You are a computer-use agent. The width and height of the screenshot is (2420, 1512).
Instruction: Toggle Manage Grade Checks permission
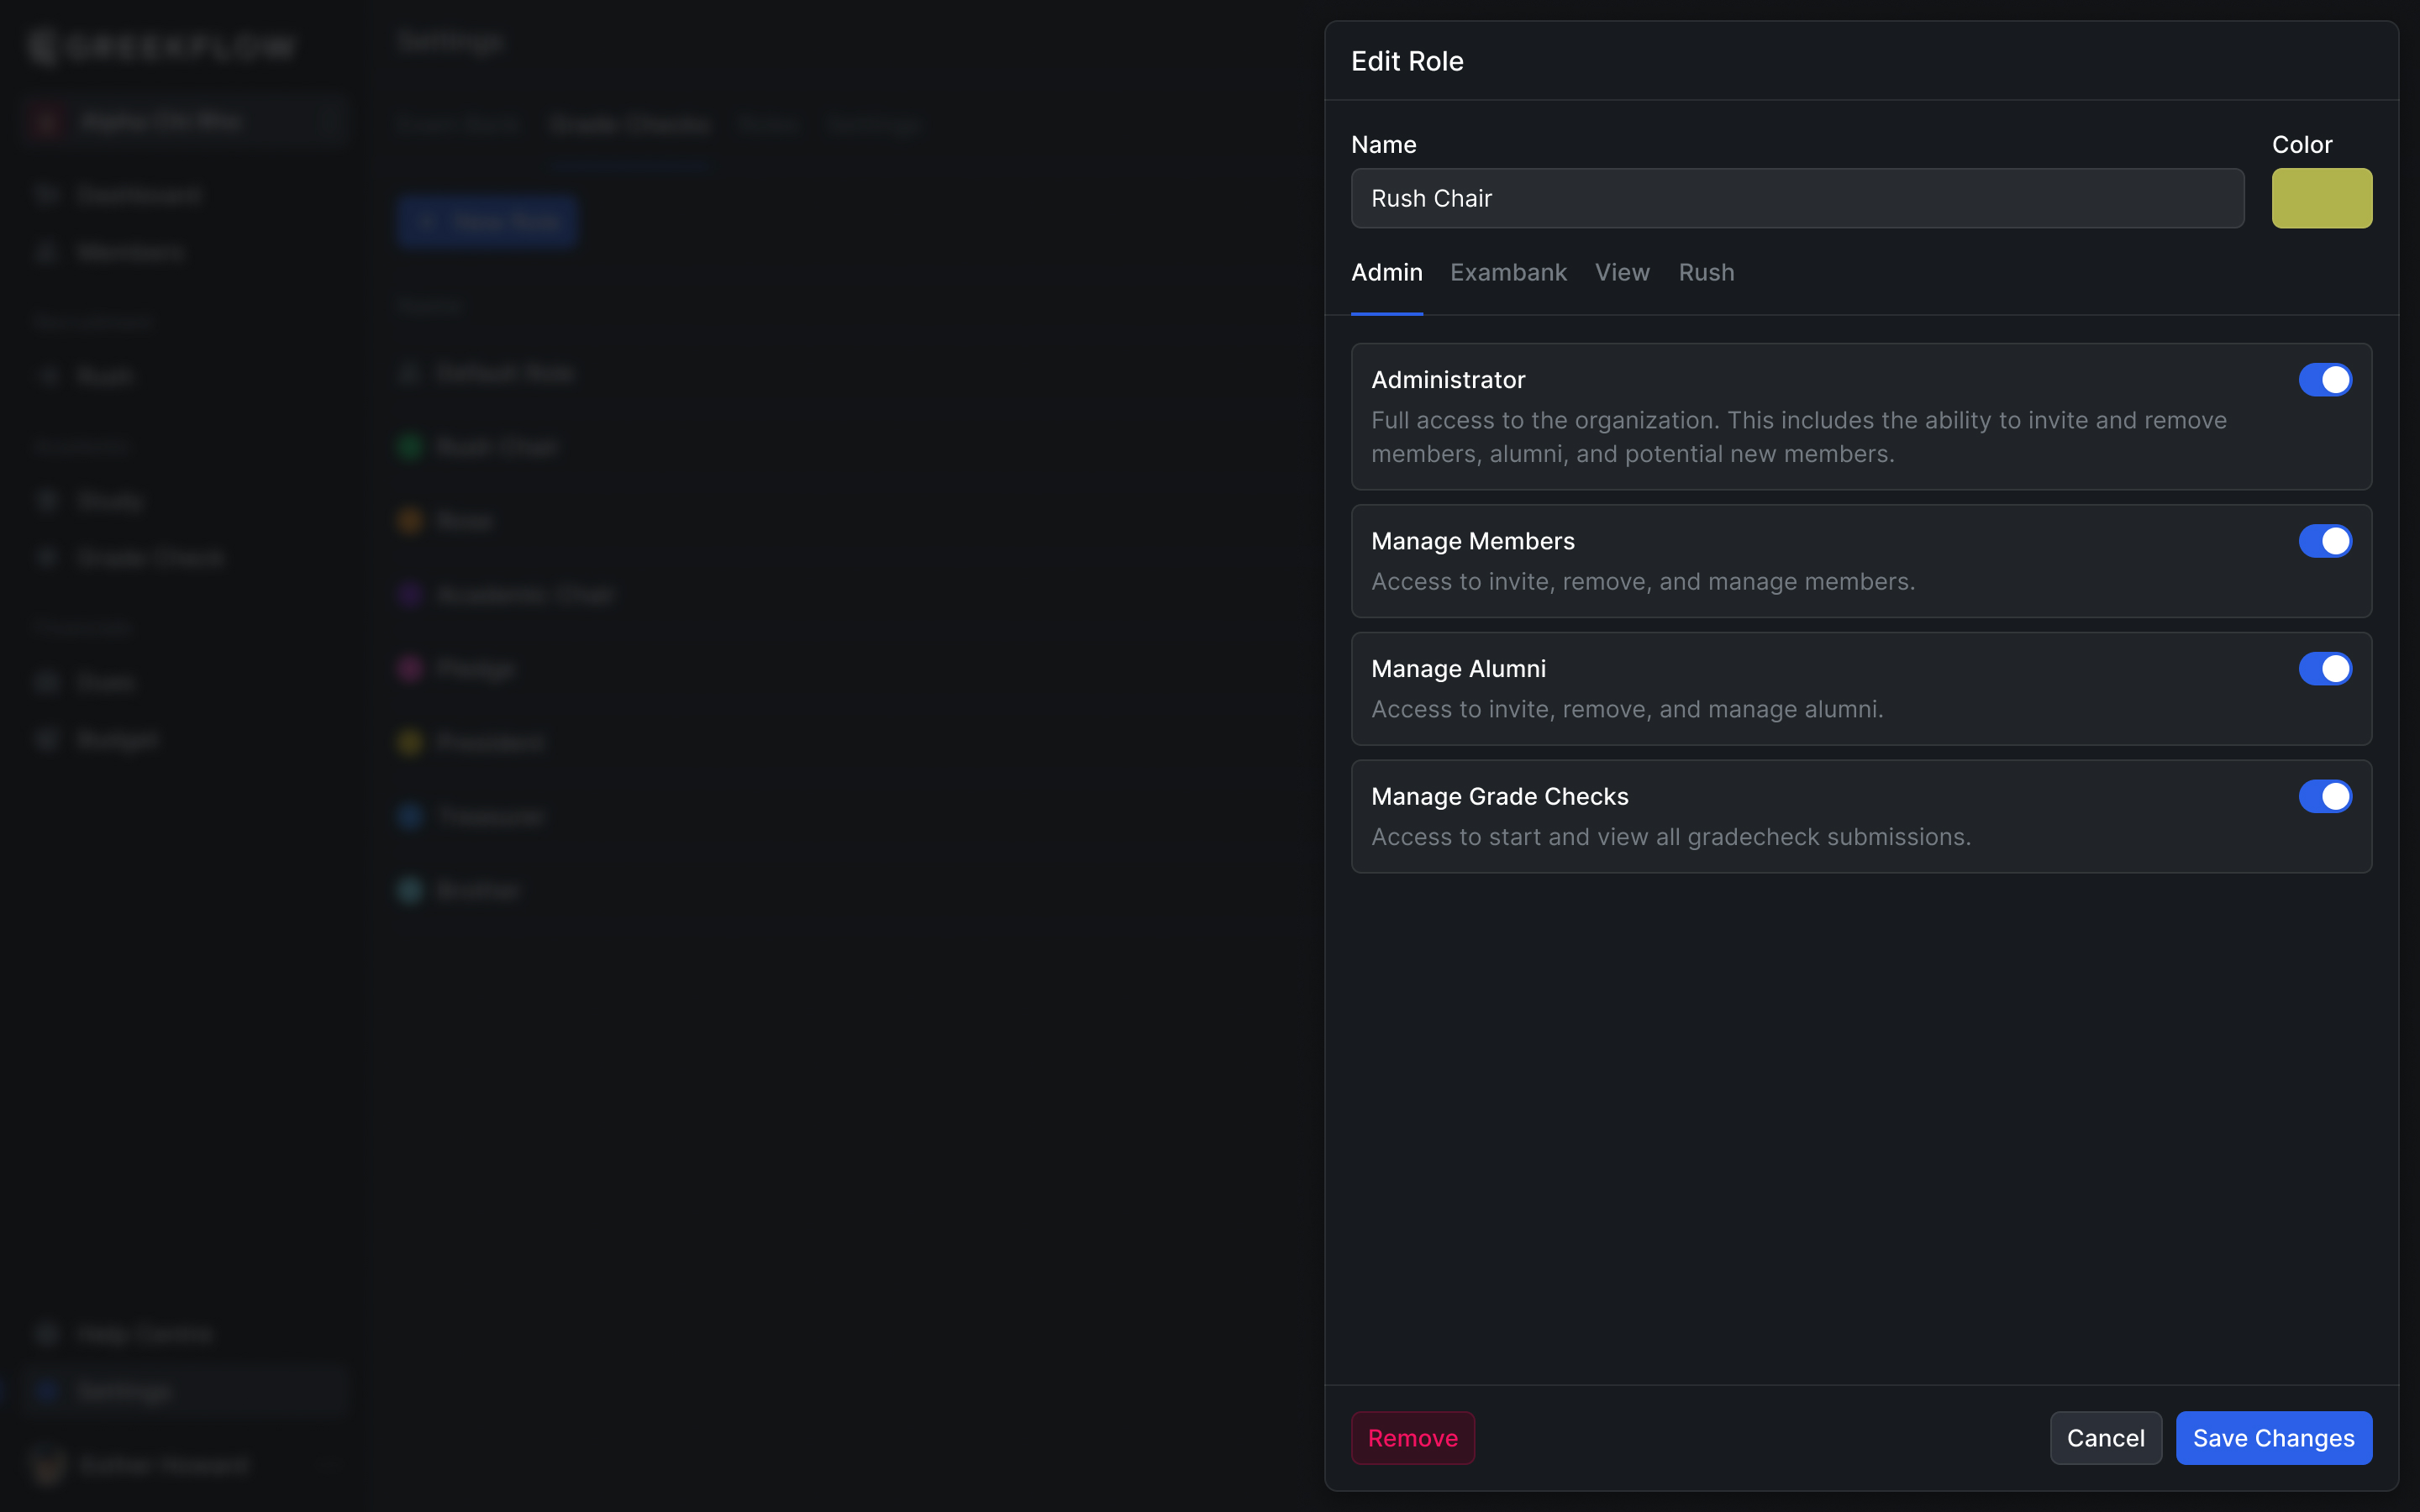pos(2325,797)
